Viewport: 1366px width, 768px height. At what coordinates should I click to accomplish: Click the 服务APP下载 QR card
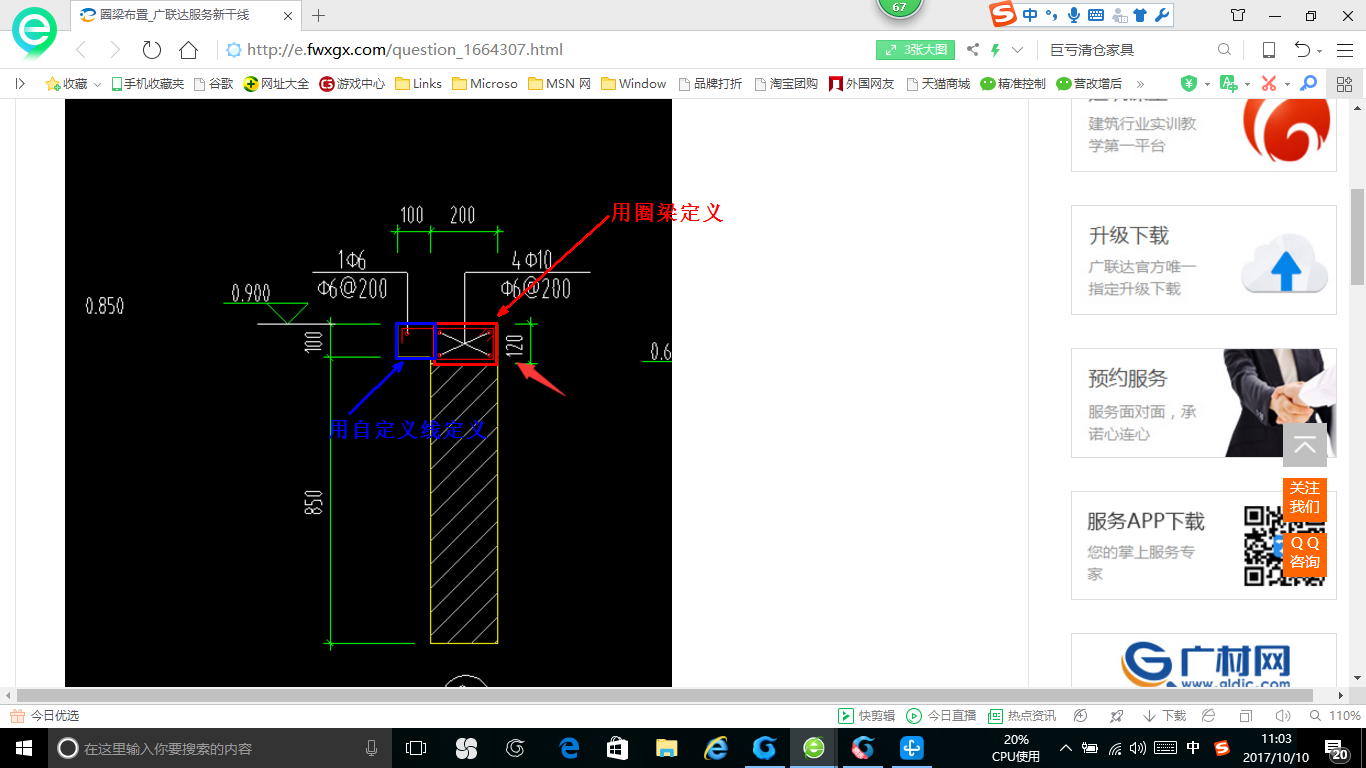pos(1204,545)
